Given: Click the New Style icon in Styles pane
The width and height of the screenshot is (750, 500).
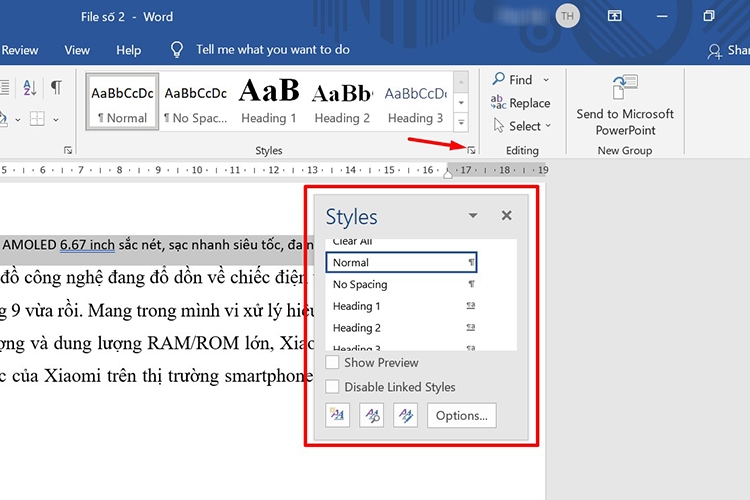Looking at the screenshot, I should [x=338, y=415].
